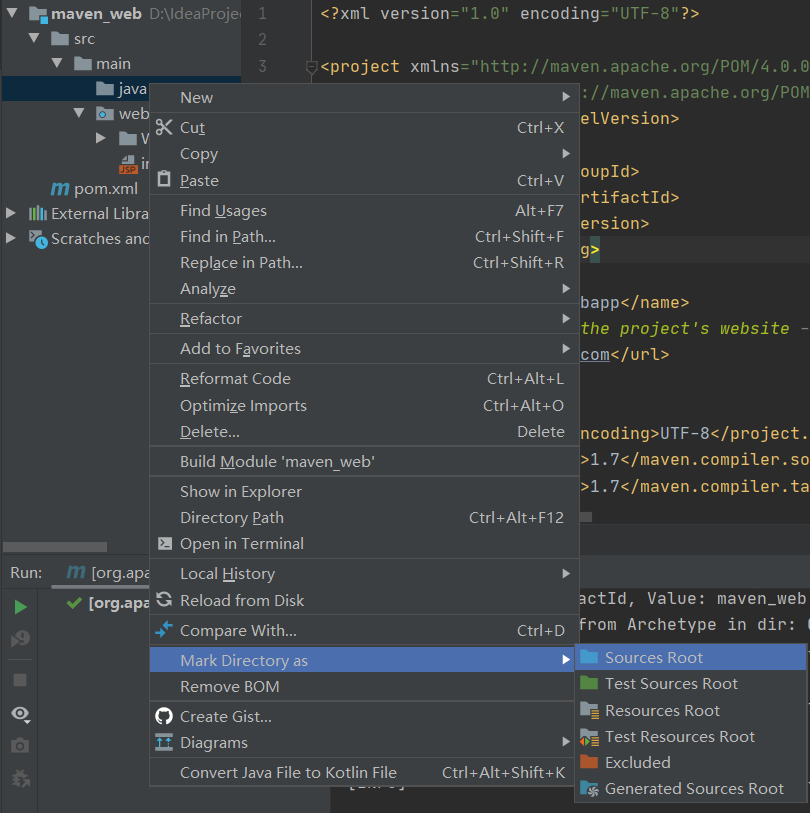The height and width of the screenshot is (813, 810).
Task: Open pom.xml in the project tree
Action: (x=106, y=188)
